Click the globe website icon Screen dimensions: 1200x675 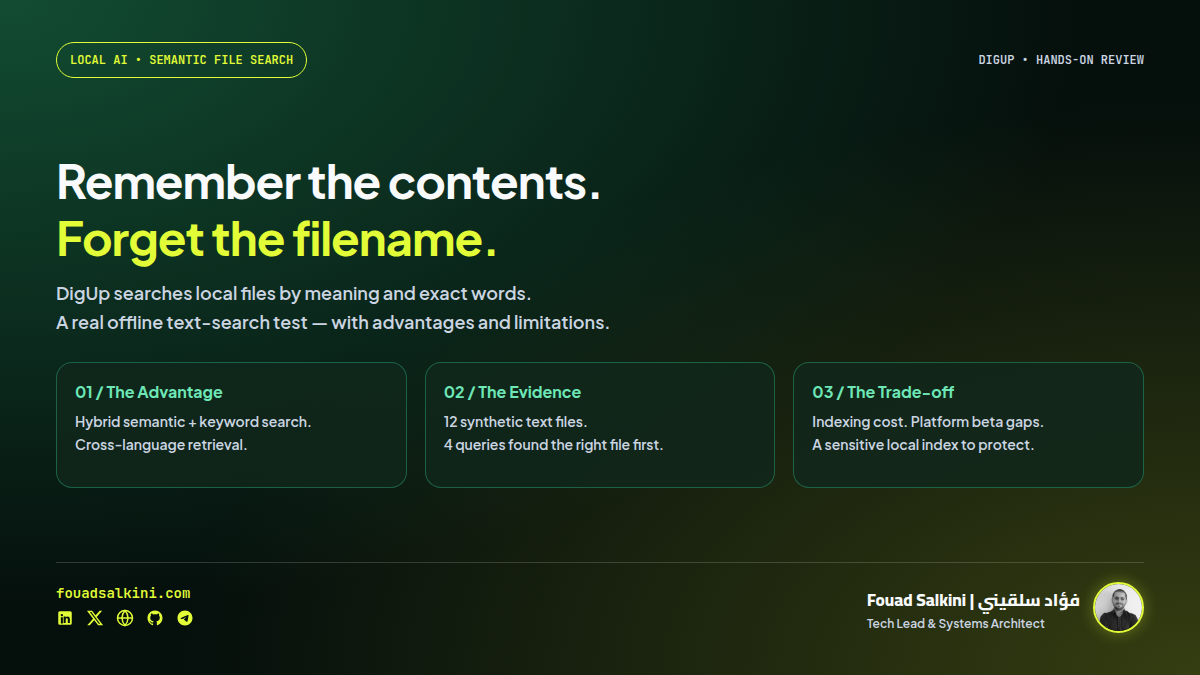pos(125,618)
